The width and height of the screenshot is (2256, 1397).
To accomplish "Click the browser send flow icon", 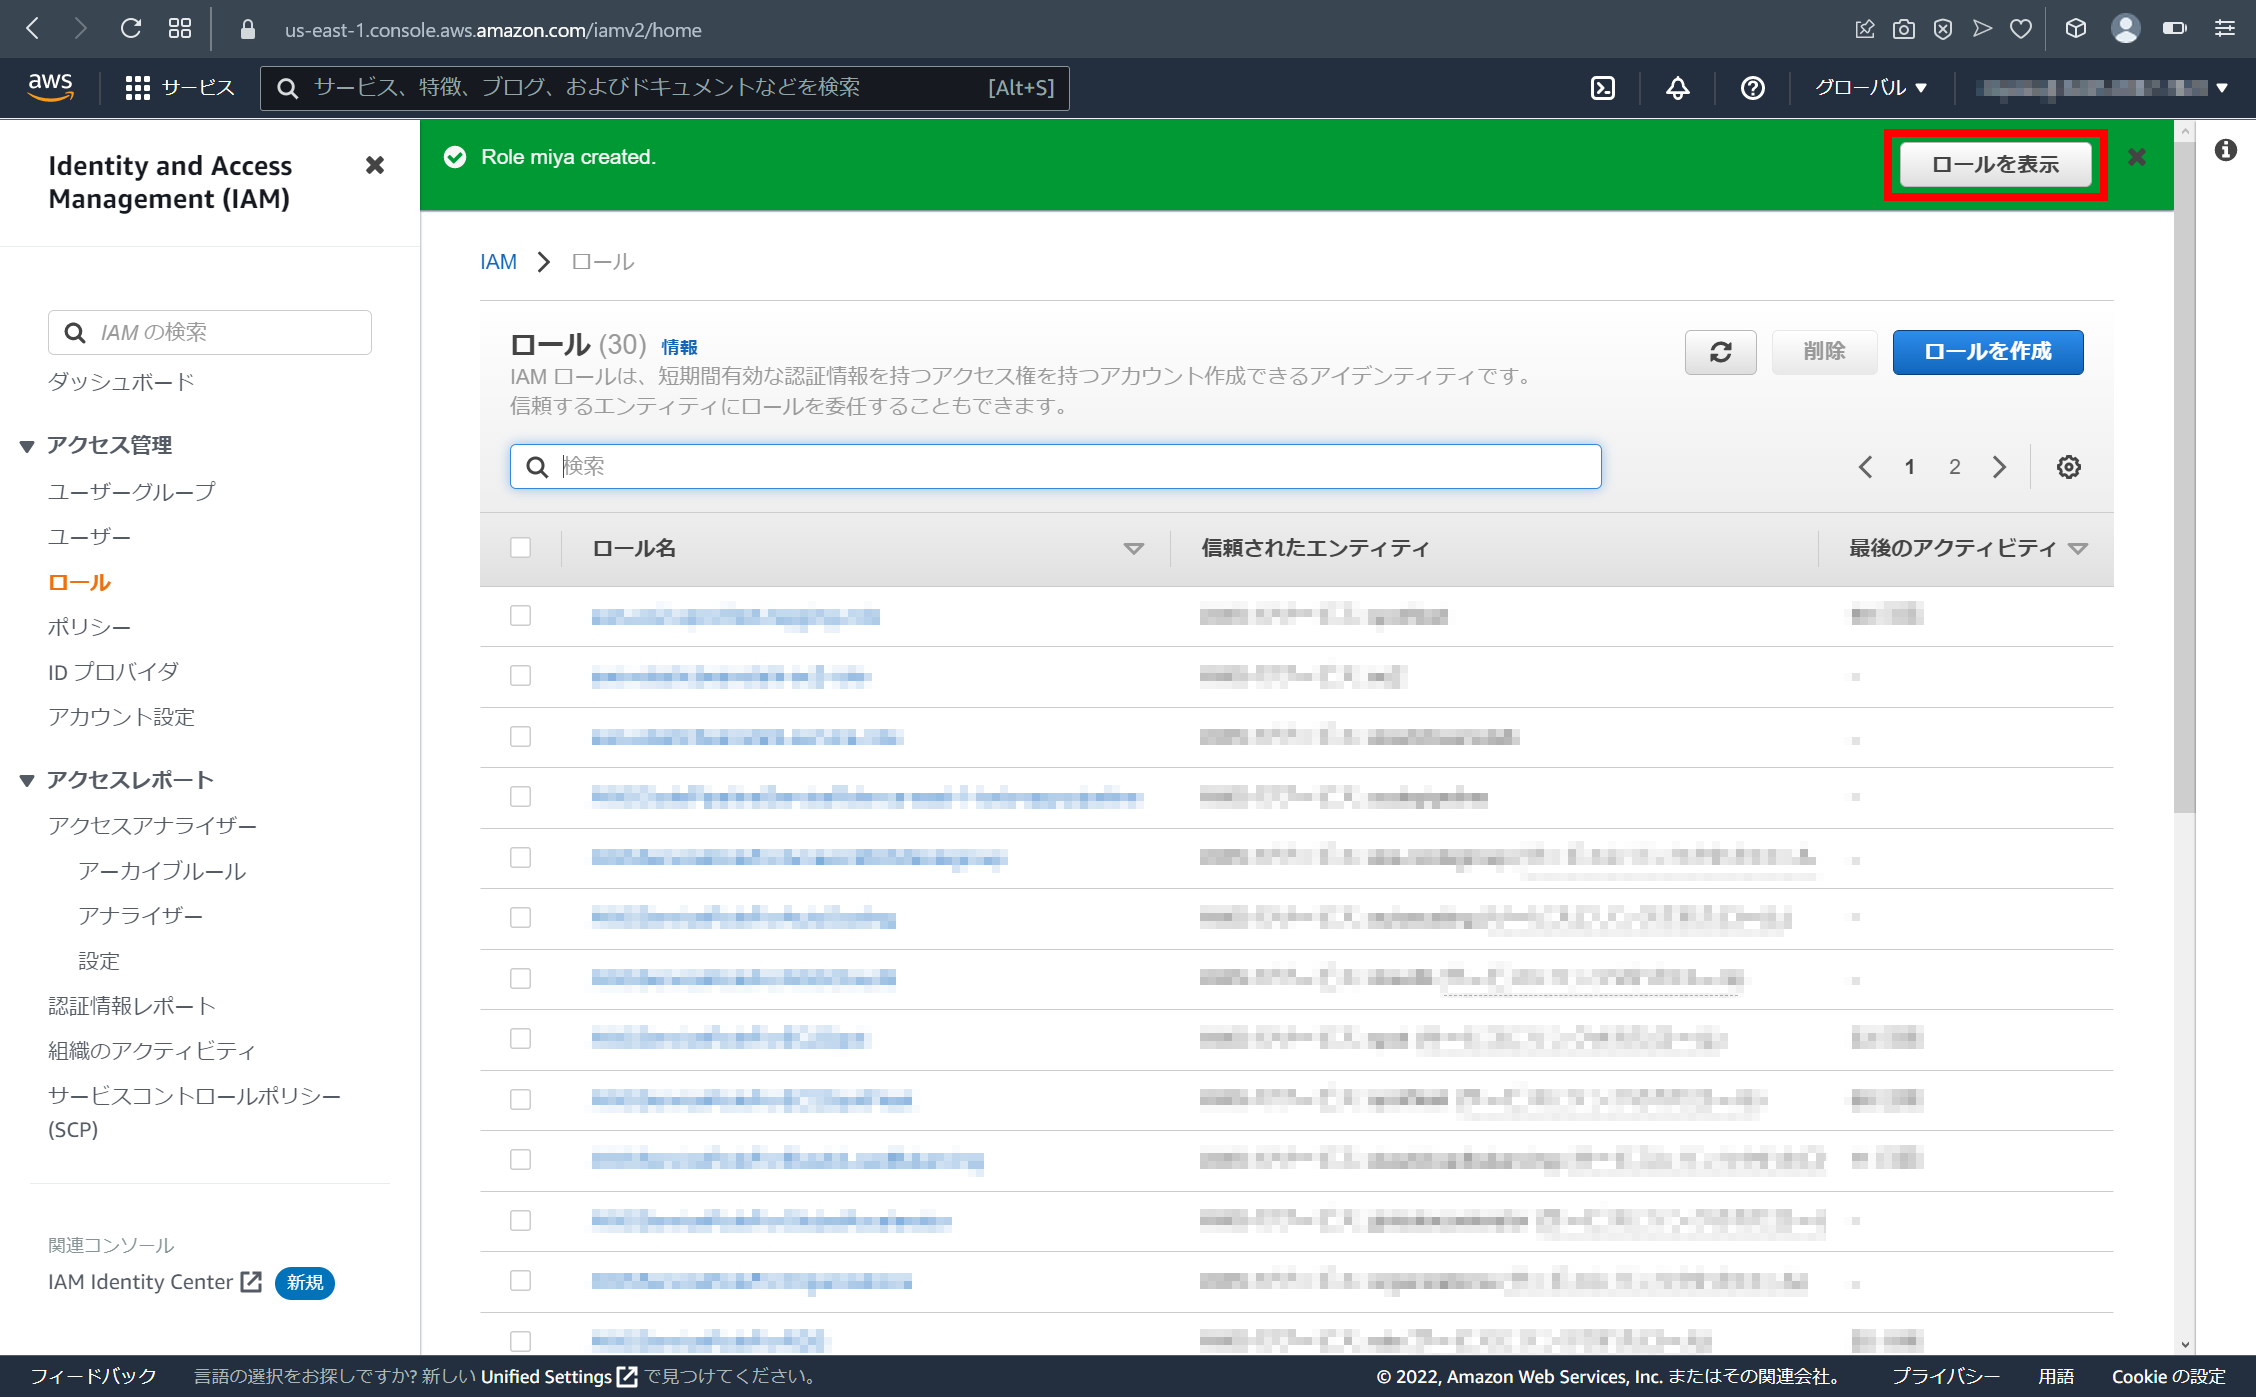I will tap(1982, 29).
